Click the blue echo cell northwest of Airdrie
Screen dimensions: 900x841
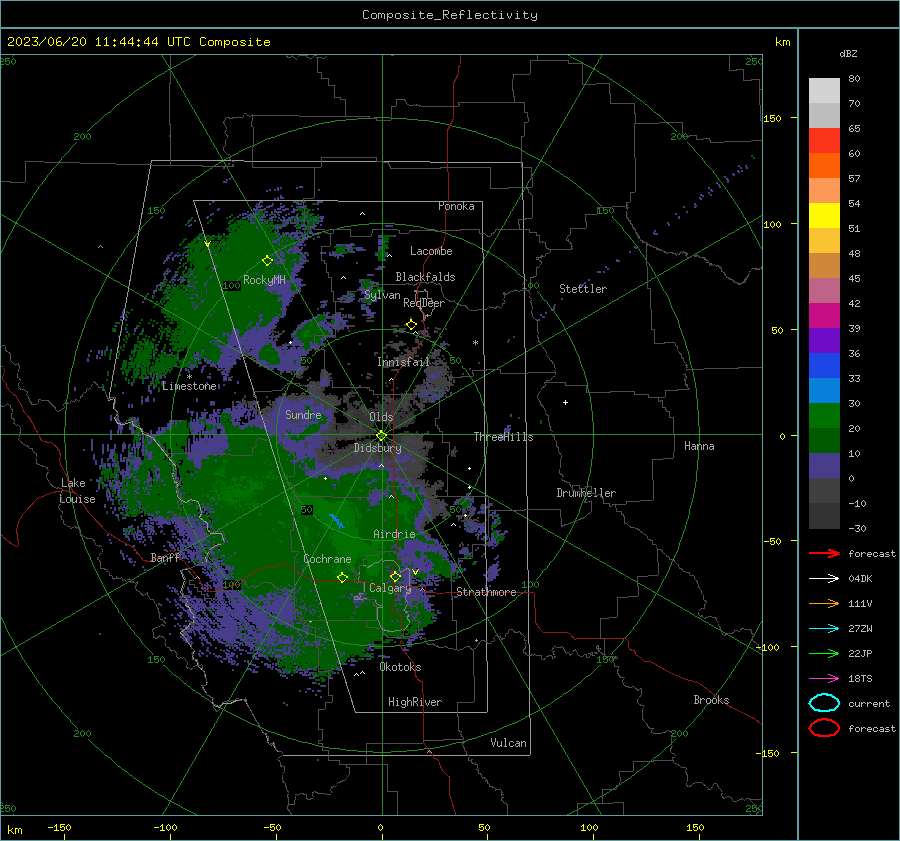(x=337, y=521)
